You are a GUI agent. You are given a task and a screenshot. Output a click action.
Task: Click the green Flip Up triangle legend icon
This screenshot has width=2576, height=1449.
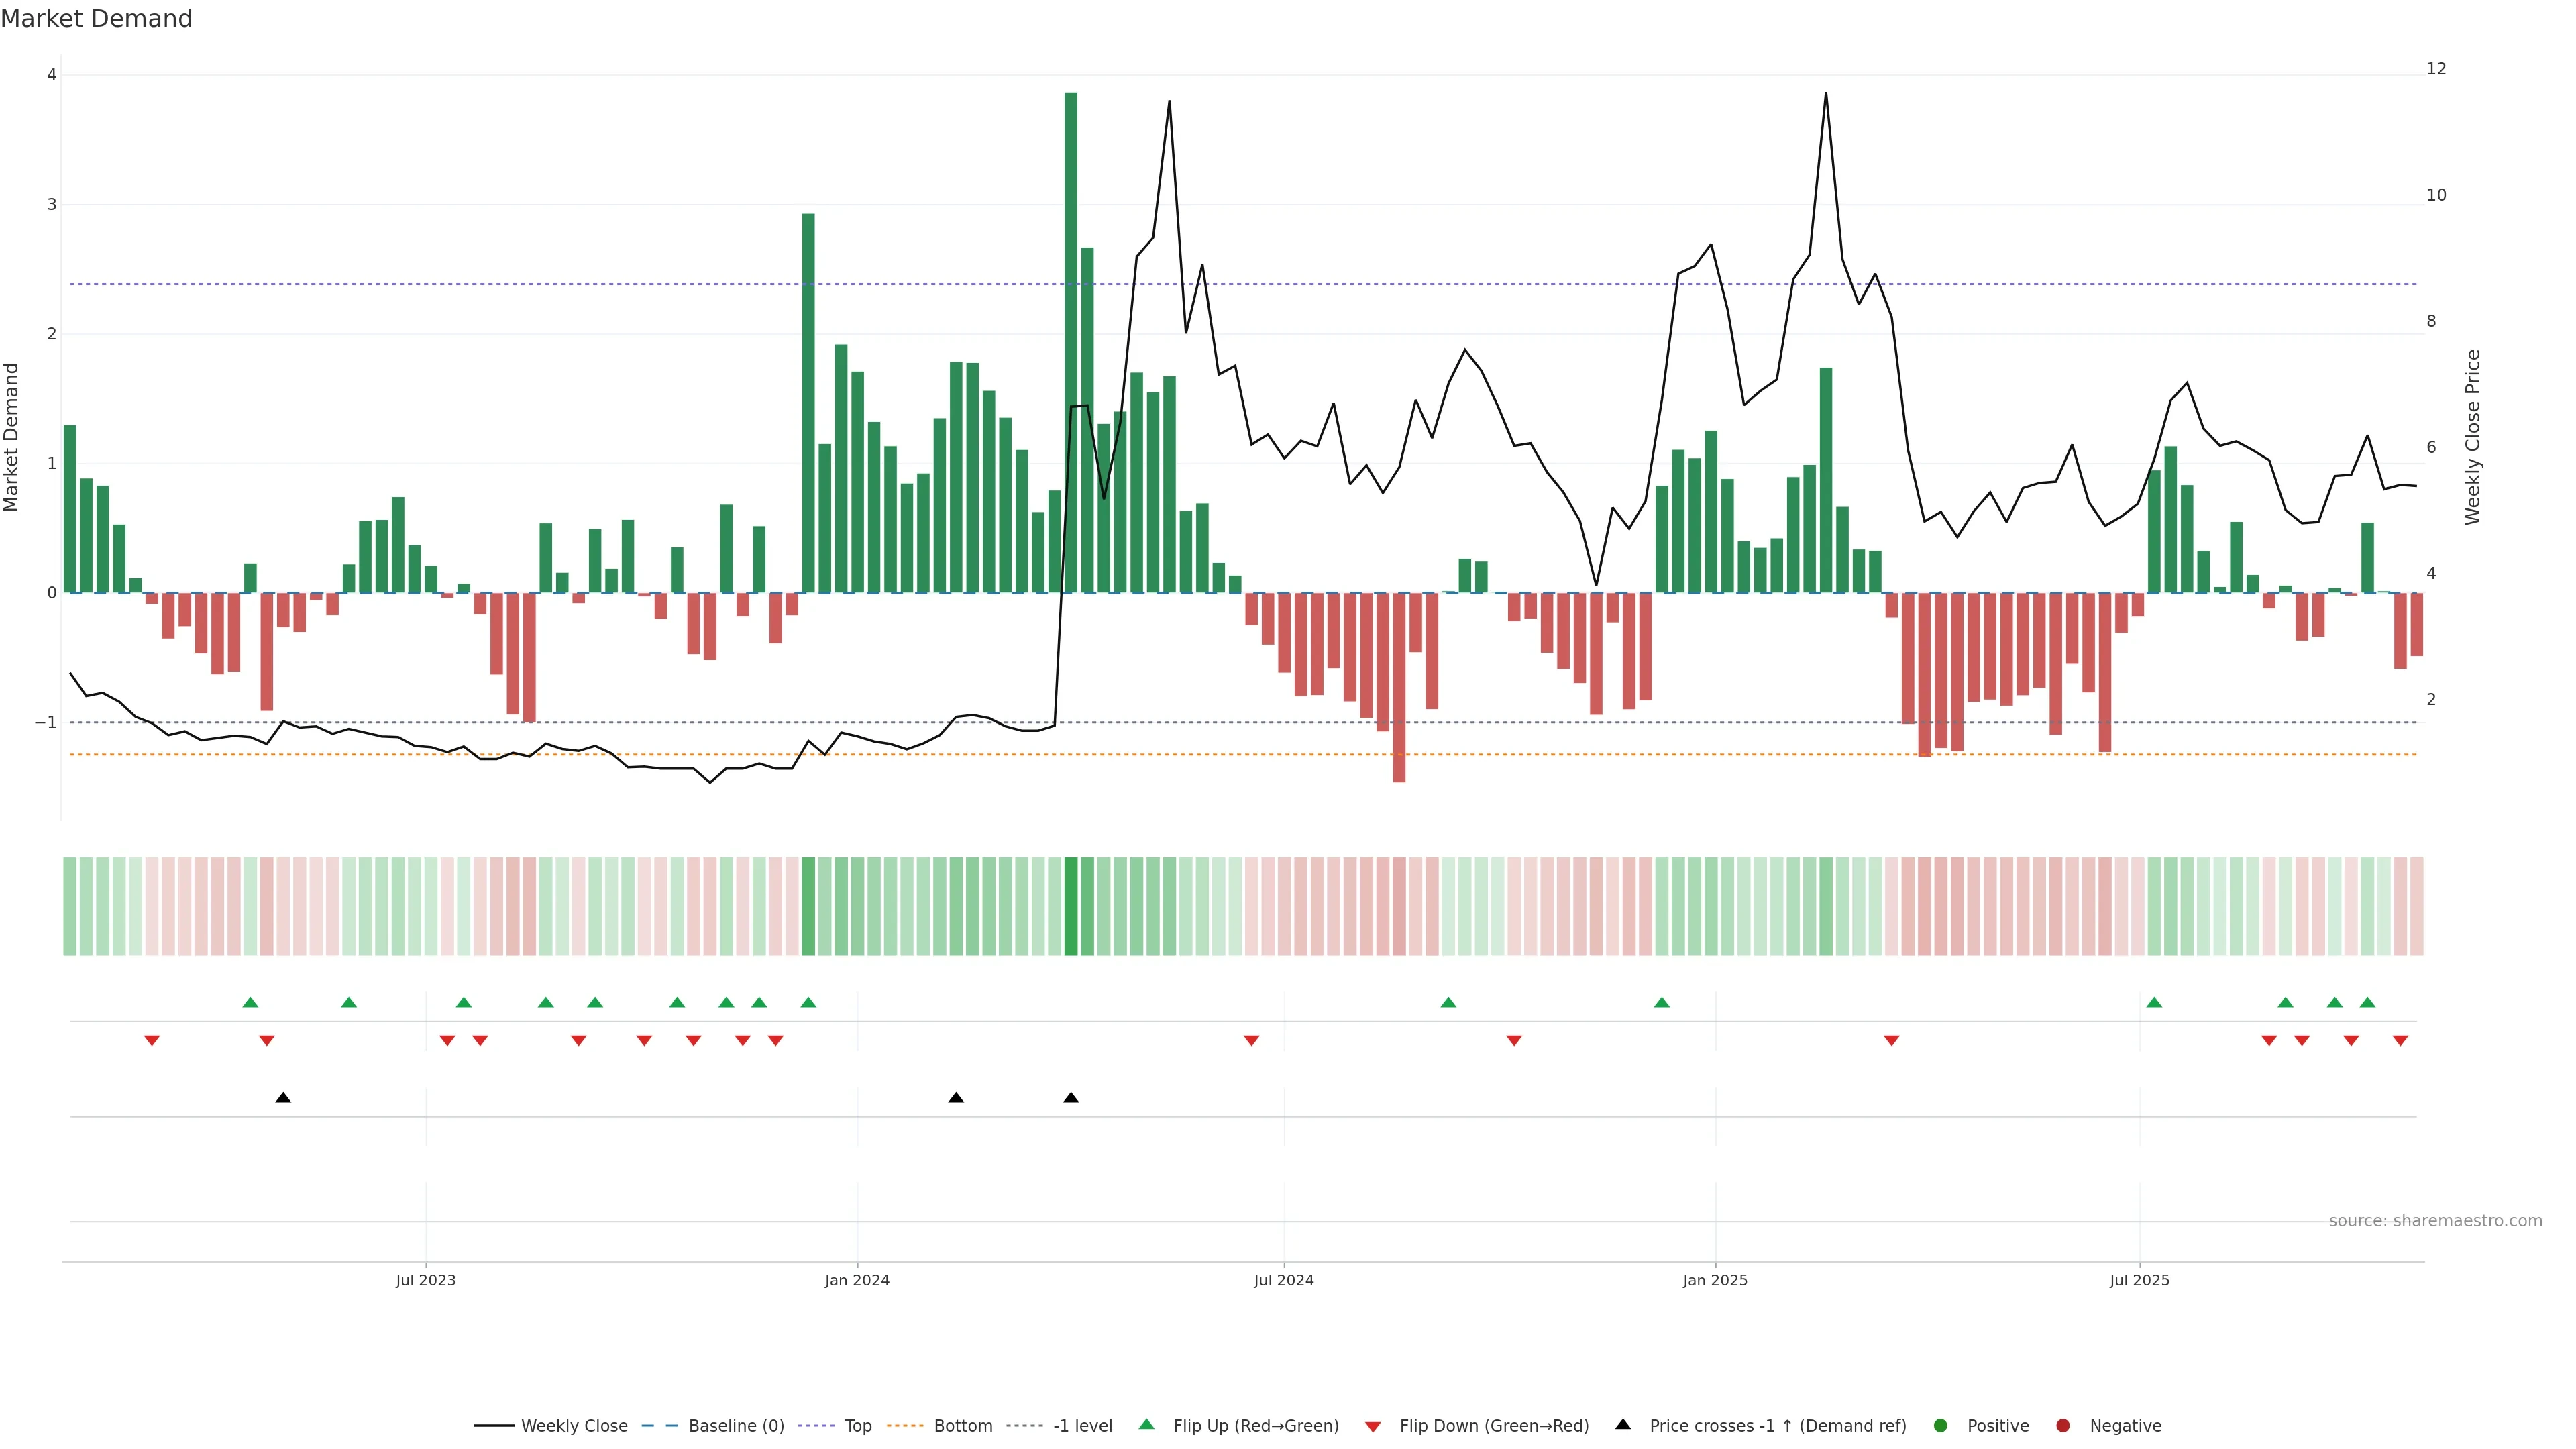point(1146,1424)
